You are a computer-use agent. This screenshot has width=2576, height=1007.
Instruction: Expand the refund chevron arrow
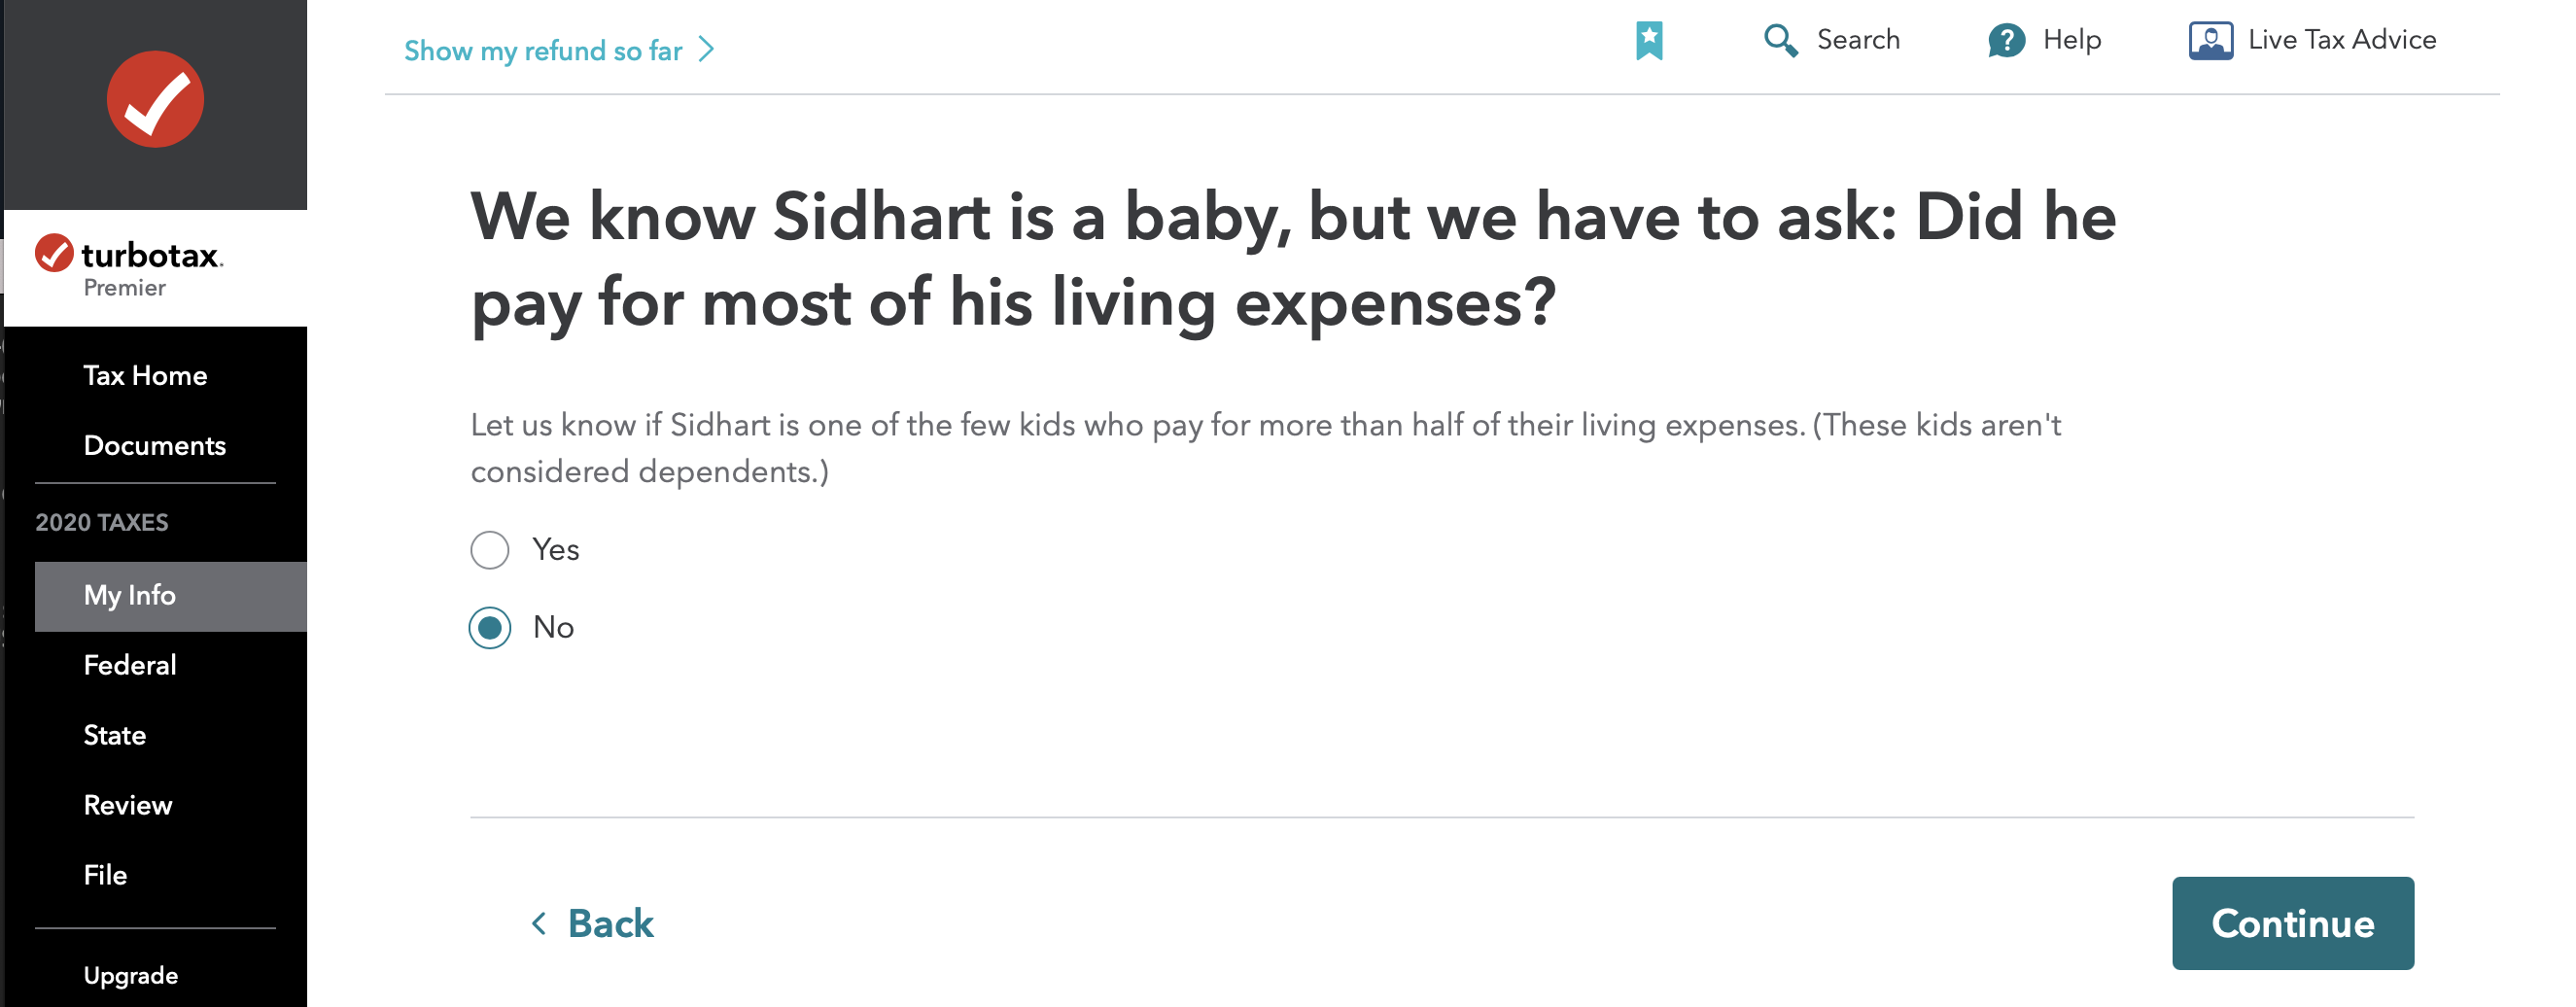point(707,50)
